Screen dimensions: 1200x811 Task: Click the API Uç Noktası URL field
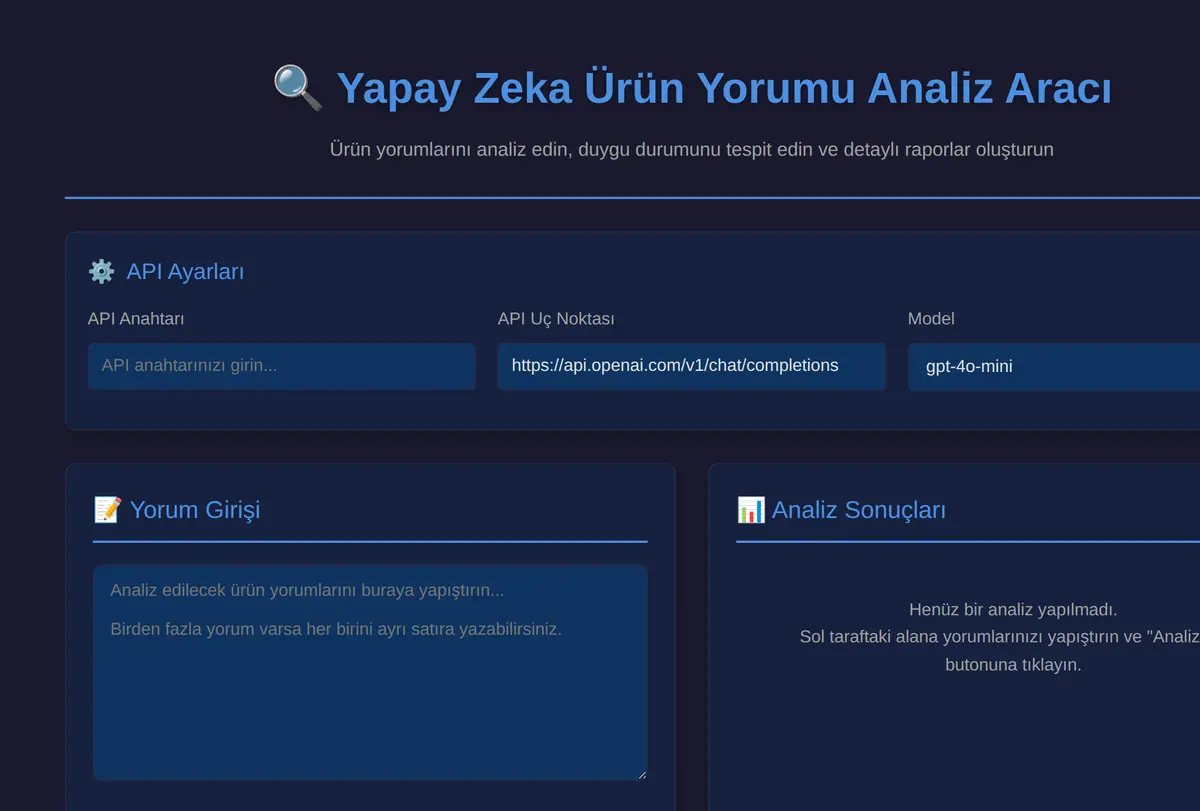(x=692, y=366)
